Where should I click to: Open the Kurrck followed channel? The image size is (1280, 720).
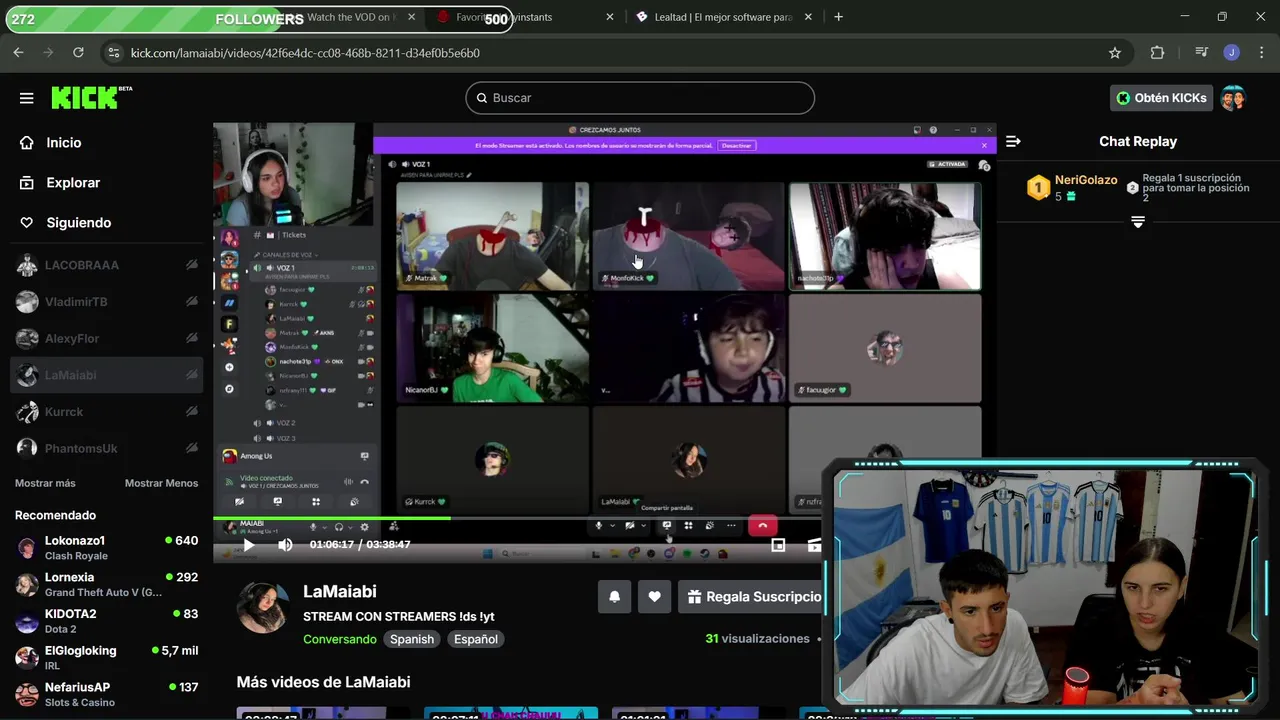click(x=106, y=412)
